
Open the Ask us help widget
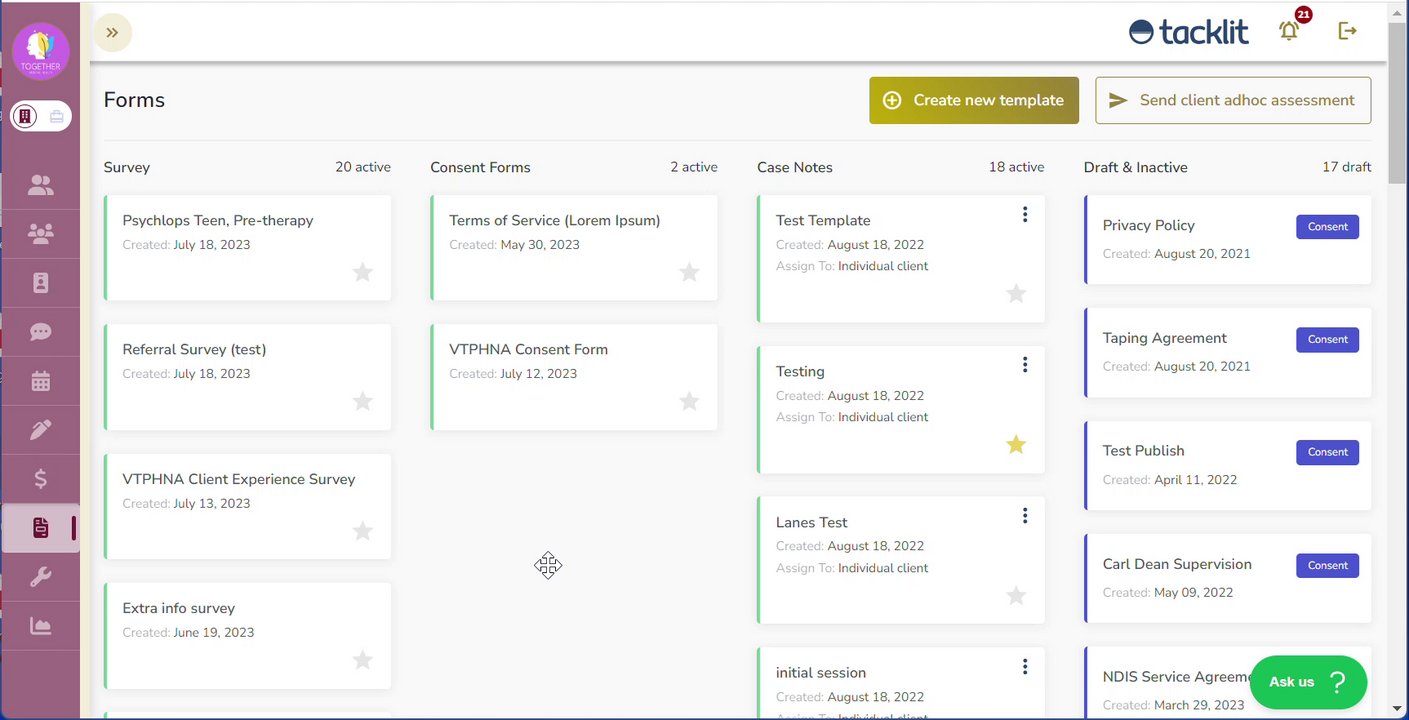click(1308, 682)
